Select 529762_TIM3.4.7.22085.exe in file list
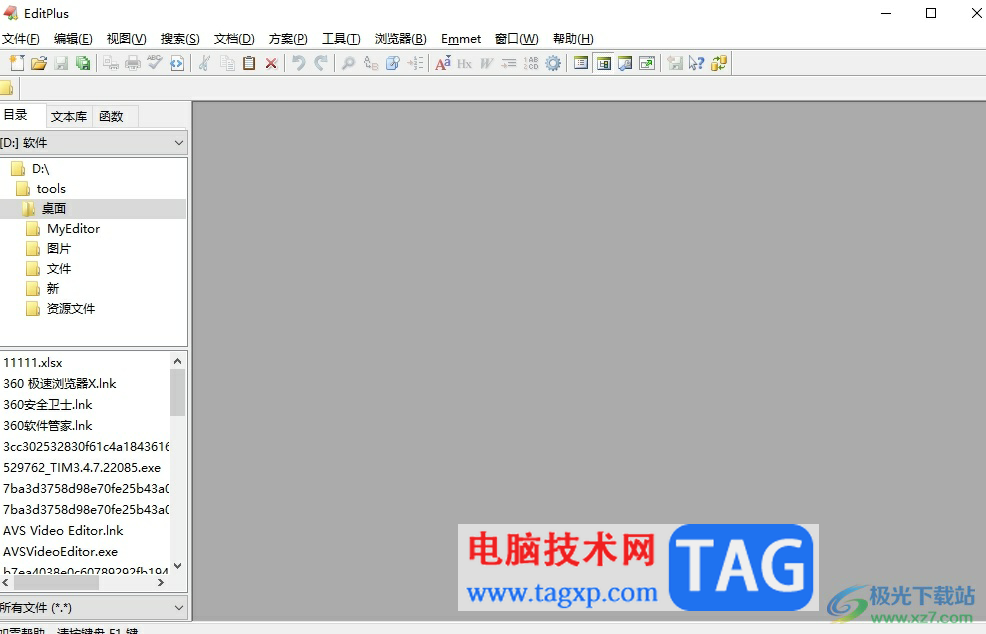The height and width of the screenshot is (634, 986). pos(82,468)
